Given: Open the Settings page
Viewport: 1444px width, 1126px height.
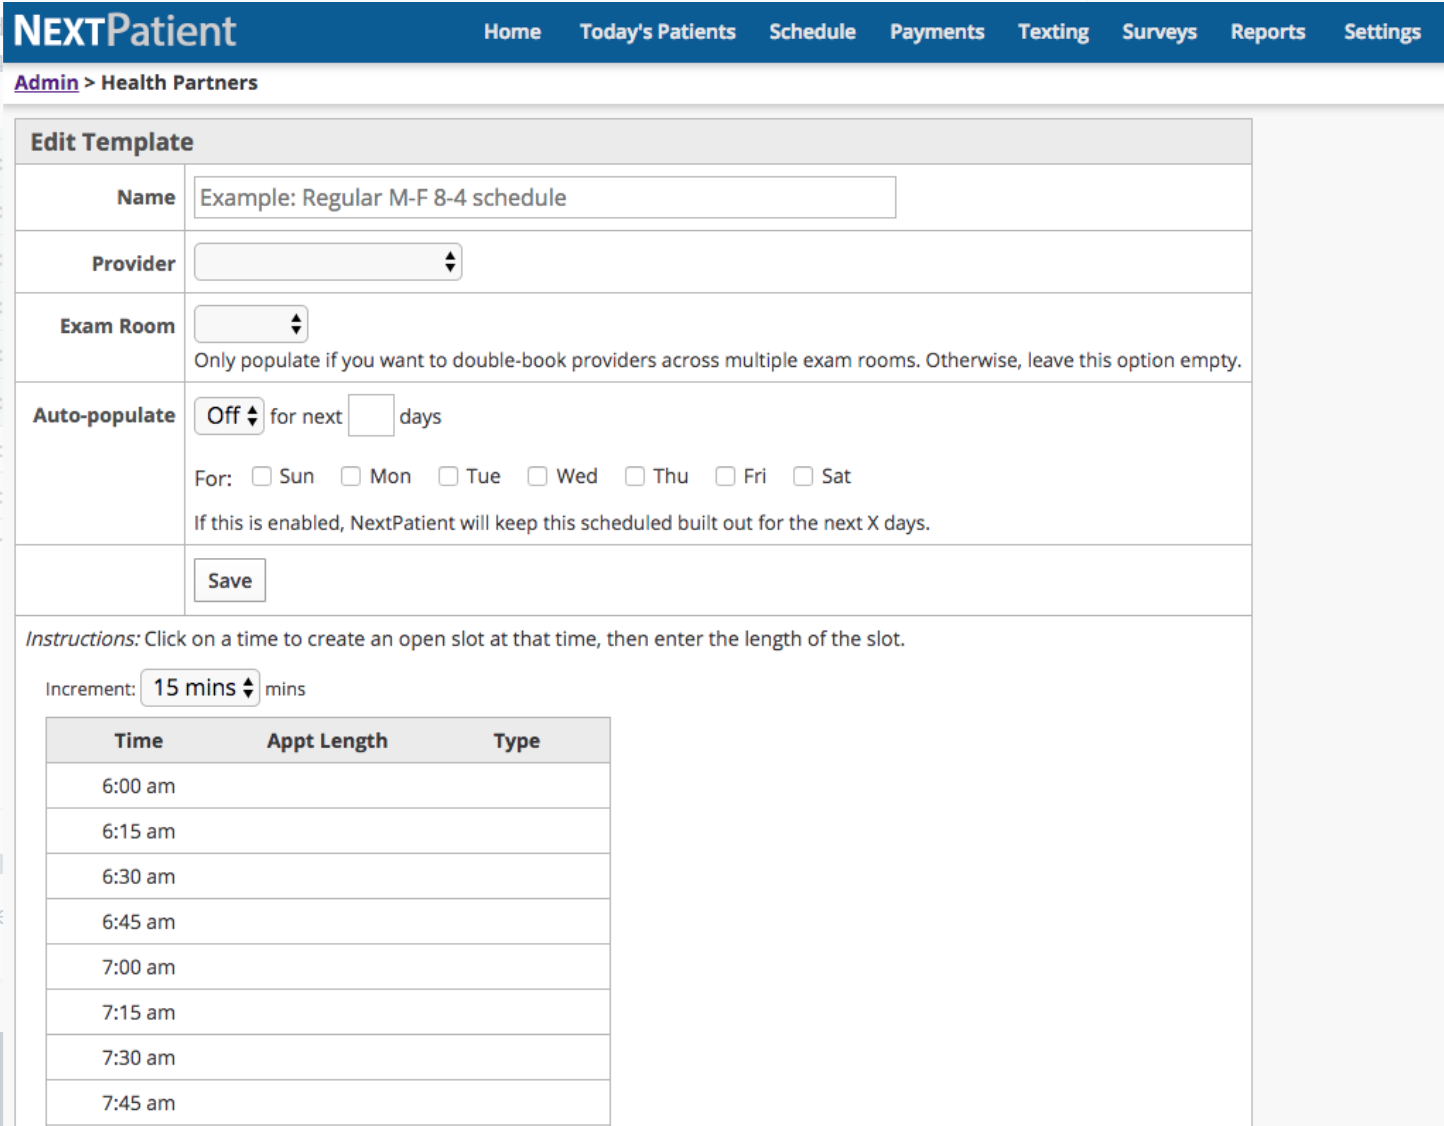Looking at the screenshot, I should 1382,31.
